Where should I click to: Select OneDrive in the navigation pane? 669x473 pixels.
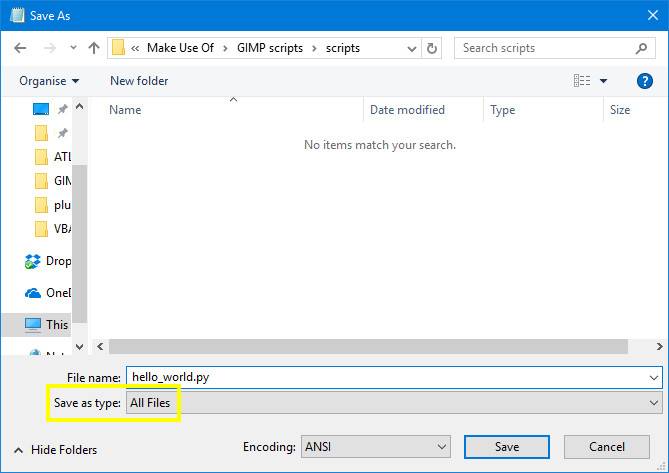click(48, 293)
